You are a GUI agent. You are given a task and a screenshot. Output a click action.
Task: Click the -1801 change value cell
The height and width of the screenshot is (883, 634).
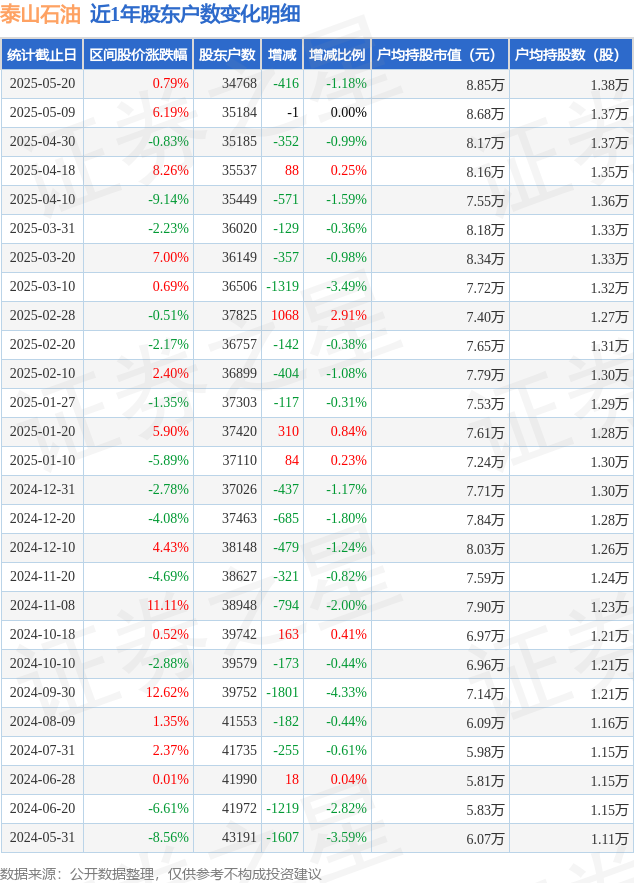(284, 693)
